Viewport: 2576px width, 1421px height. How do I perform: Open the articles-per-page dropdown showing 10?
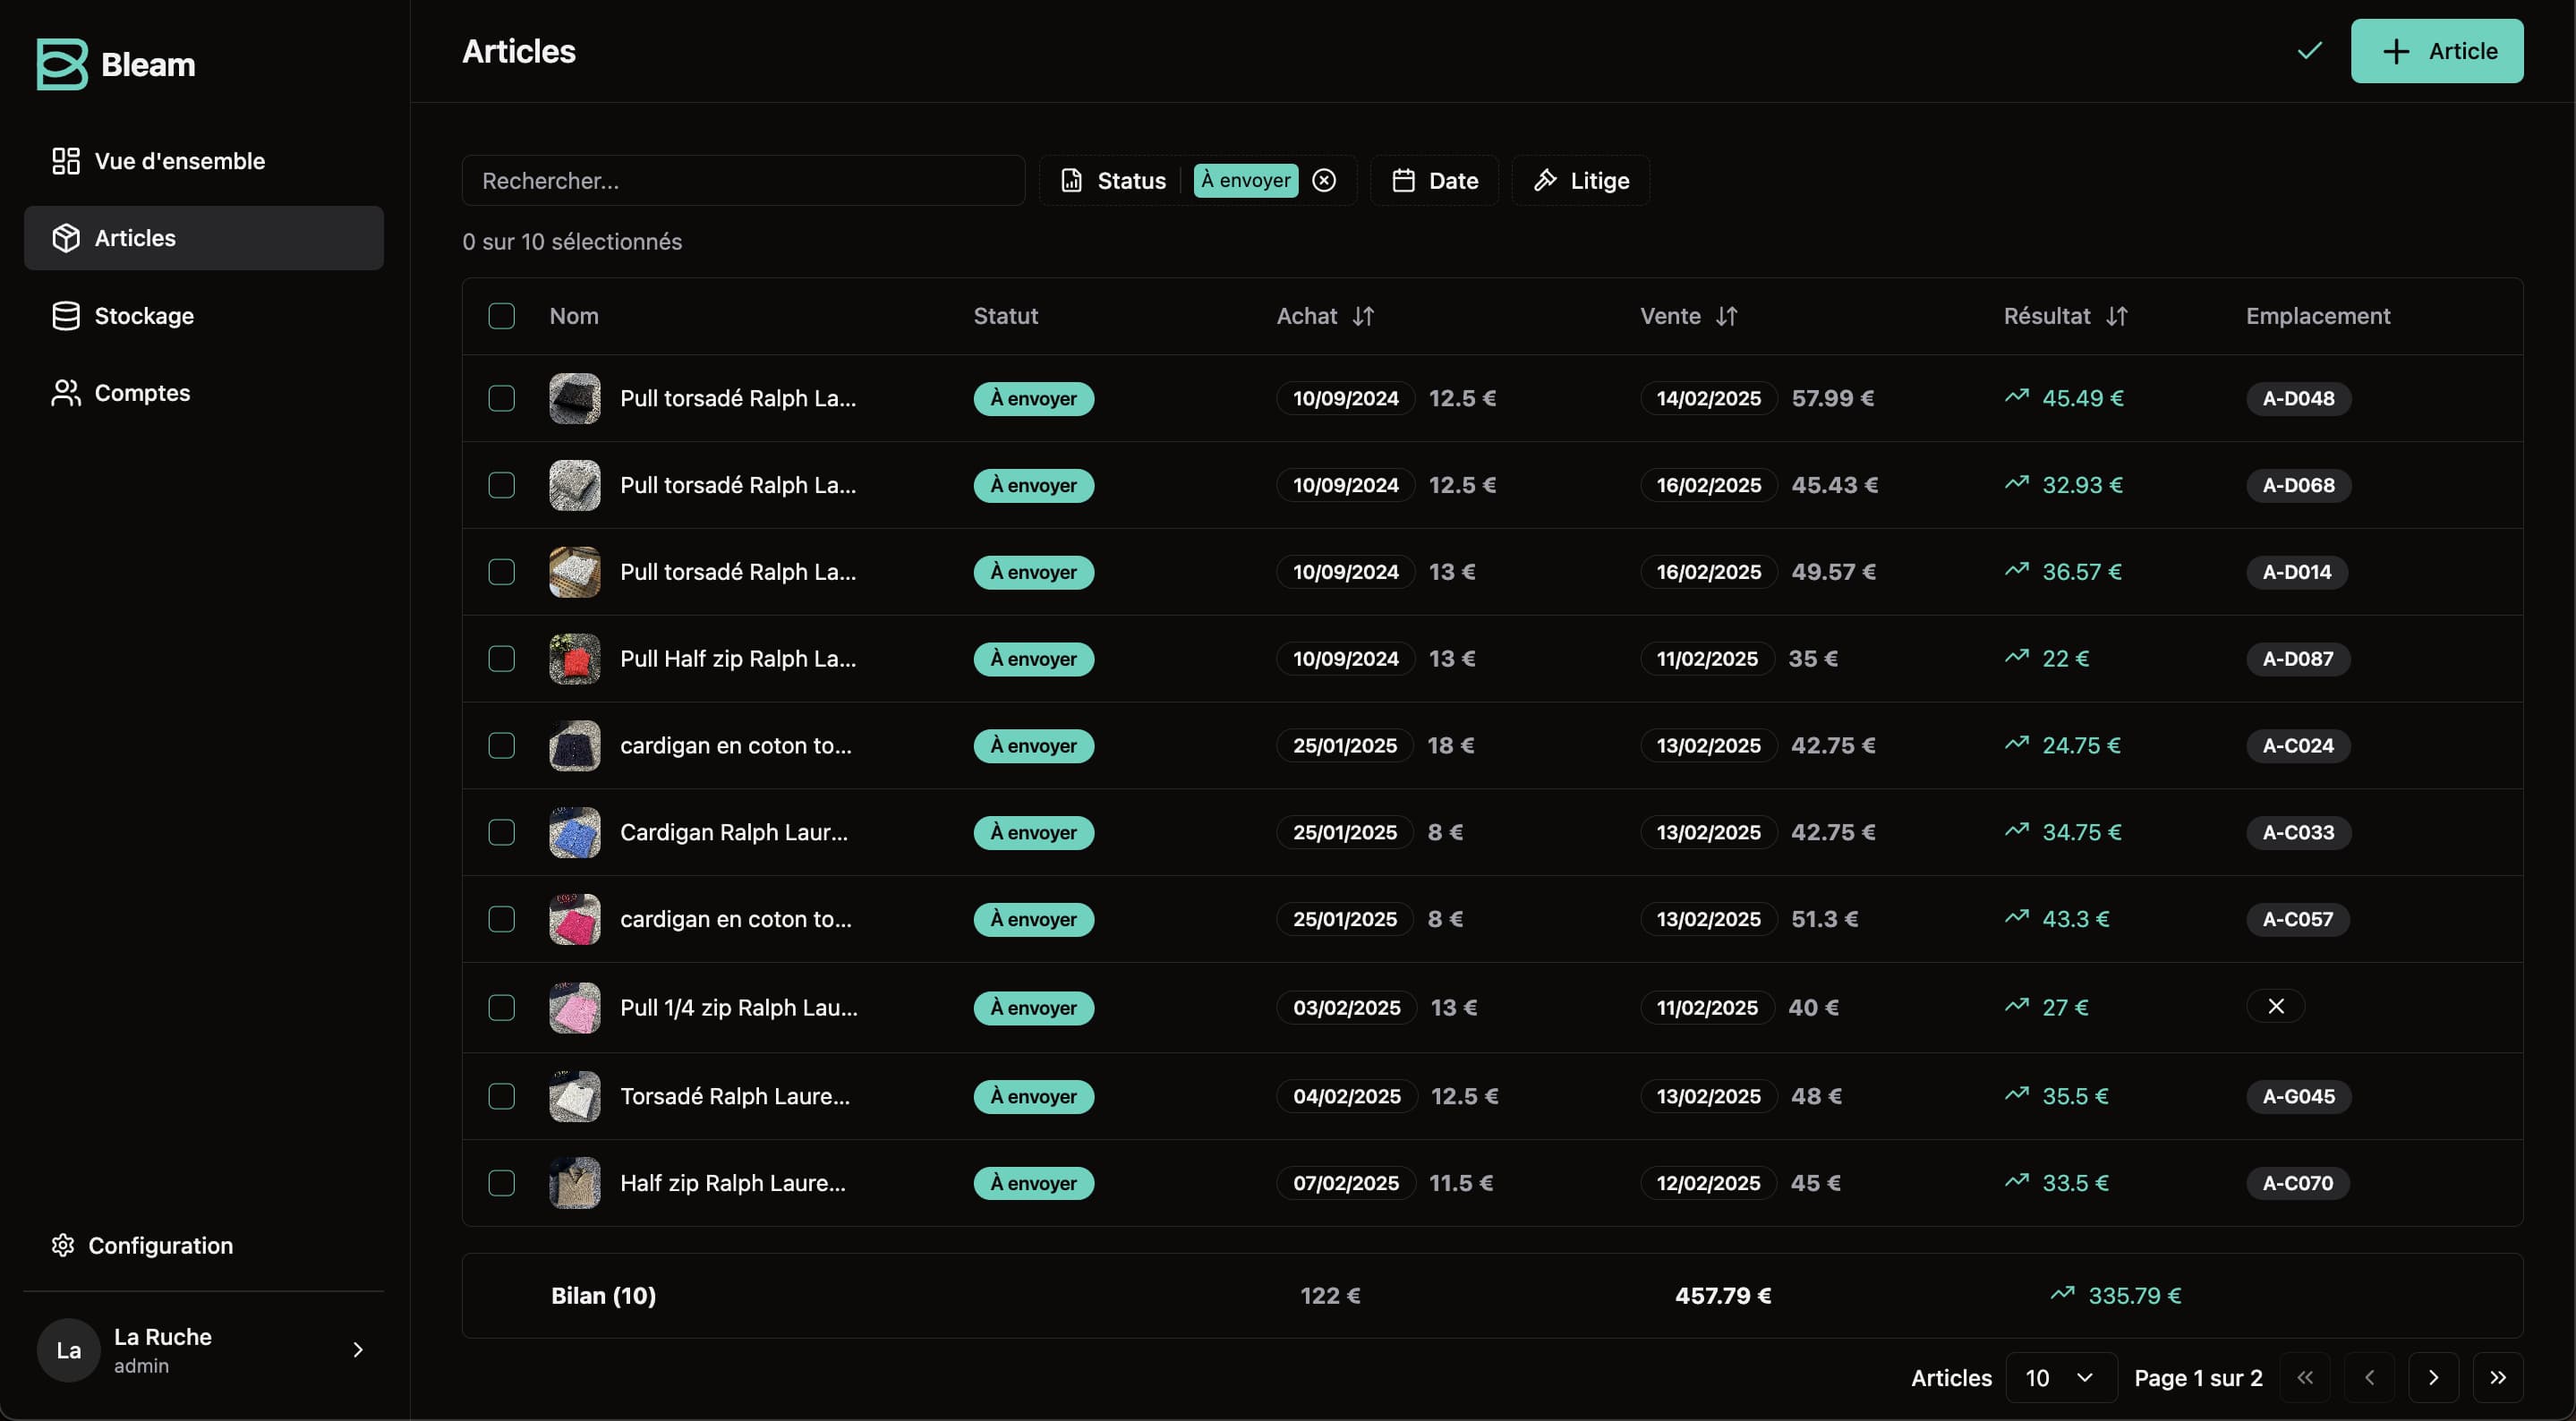[x=2061, y=1378]
